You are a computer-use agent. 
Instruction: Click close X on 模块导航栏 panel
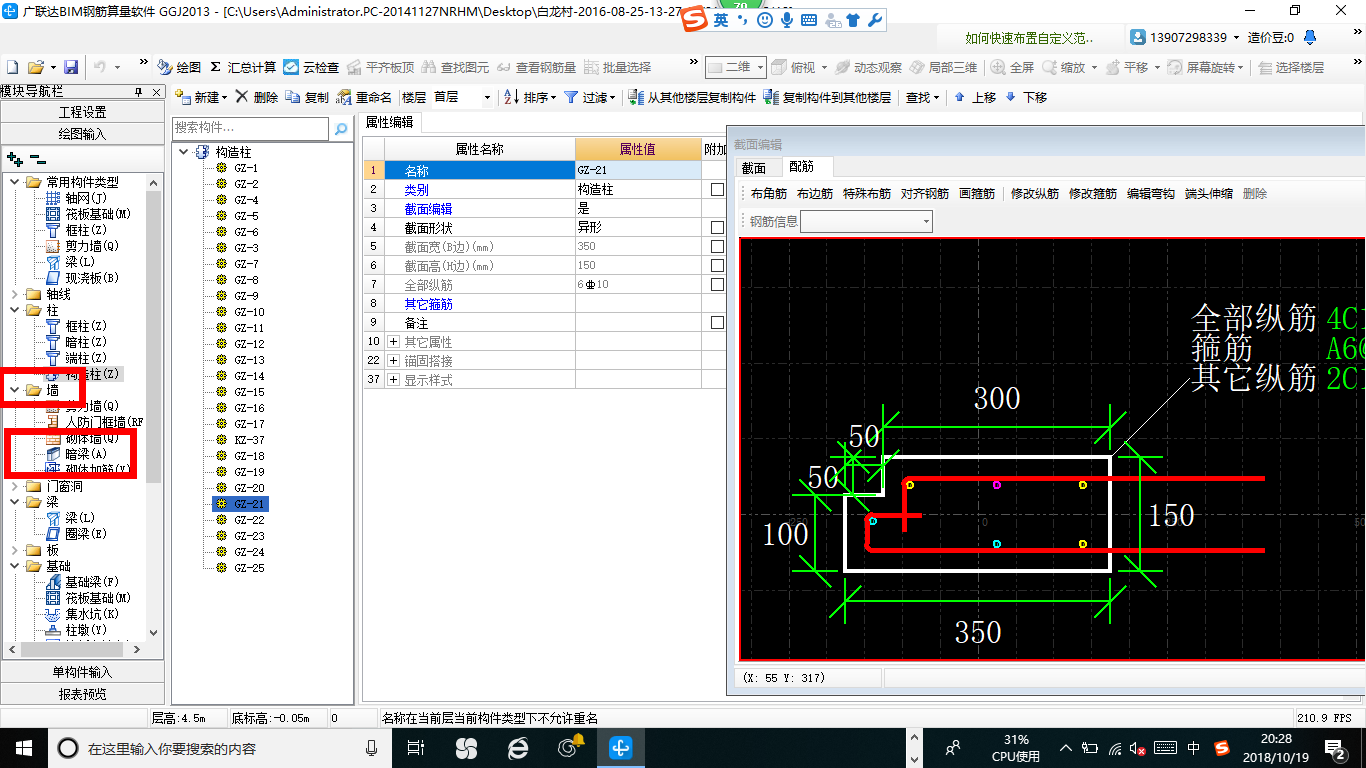coord(156,92)
